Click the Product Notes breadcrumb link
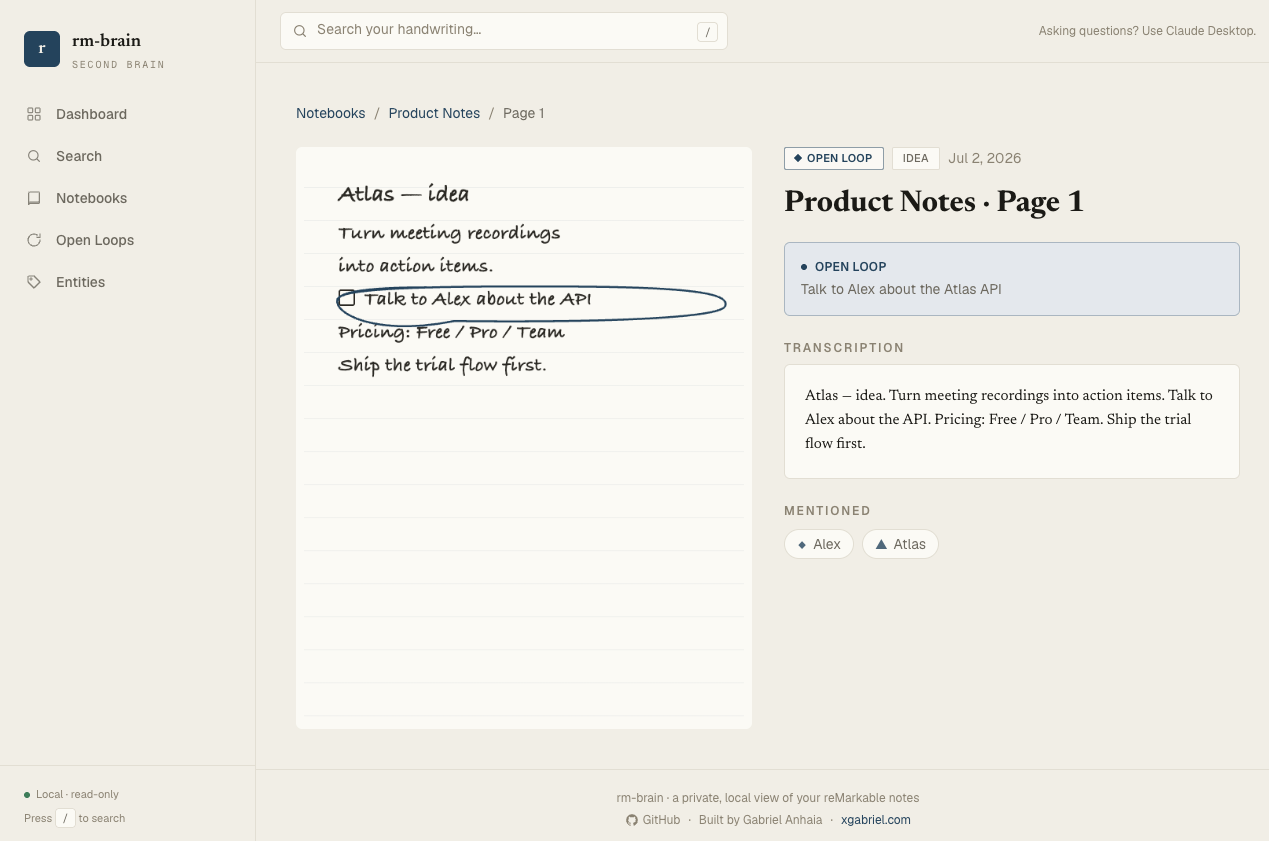1269x841 pixels. click(x=434, y=113)
